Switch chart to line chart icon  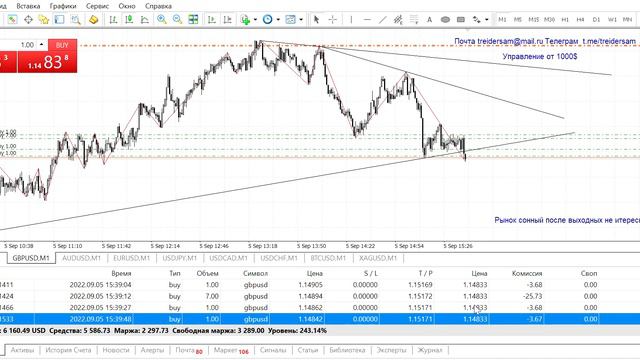(x=145, y=19)
